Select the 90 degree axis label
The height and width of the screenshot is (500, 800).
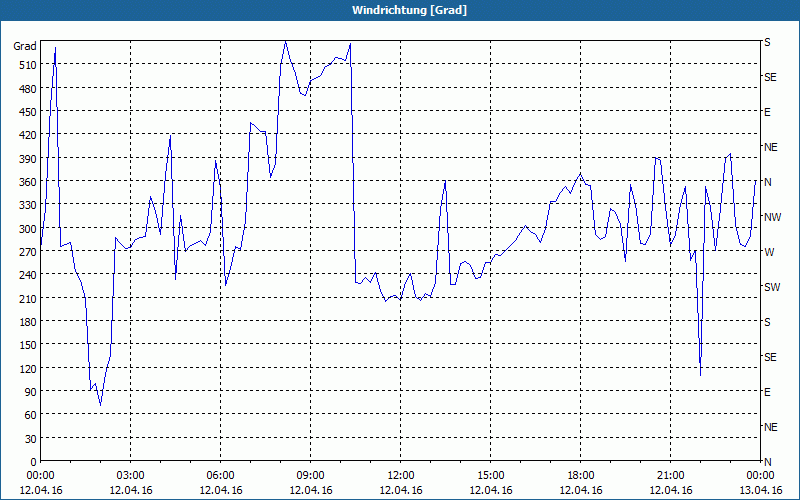point(31,392)
